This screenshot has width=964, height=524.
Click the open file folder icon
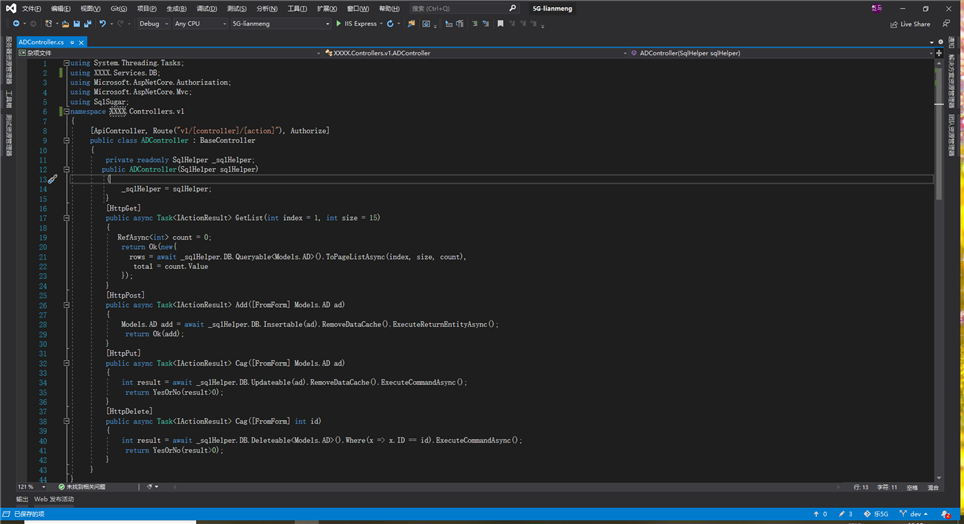(x=65, y=24)
